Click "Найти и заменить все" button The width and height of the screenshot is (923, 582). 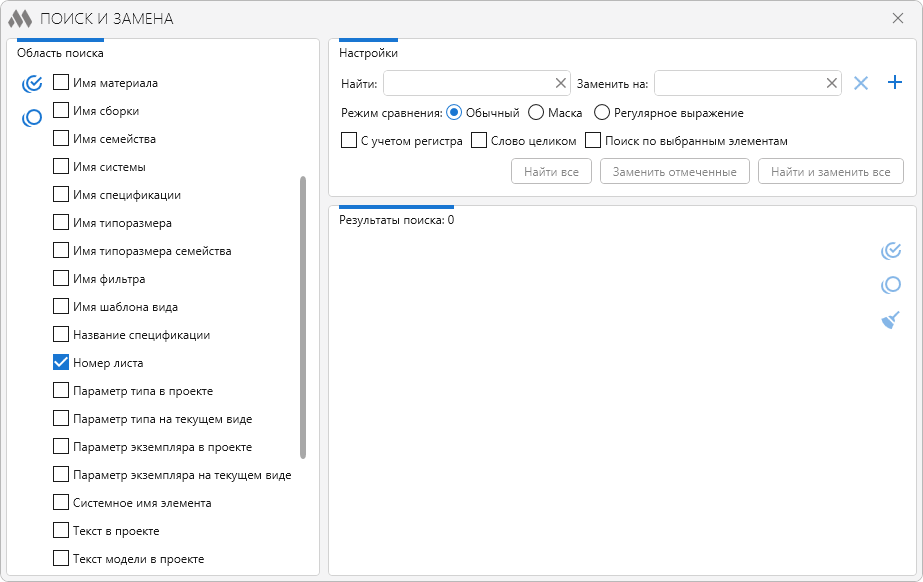tap(830, 172)
